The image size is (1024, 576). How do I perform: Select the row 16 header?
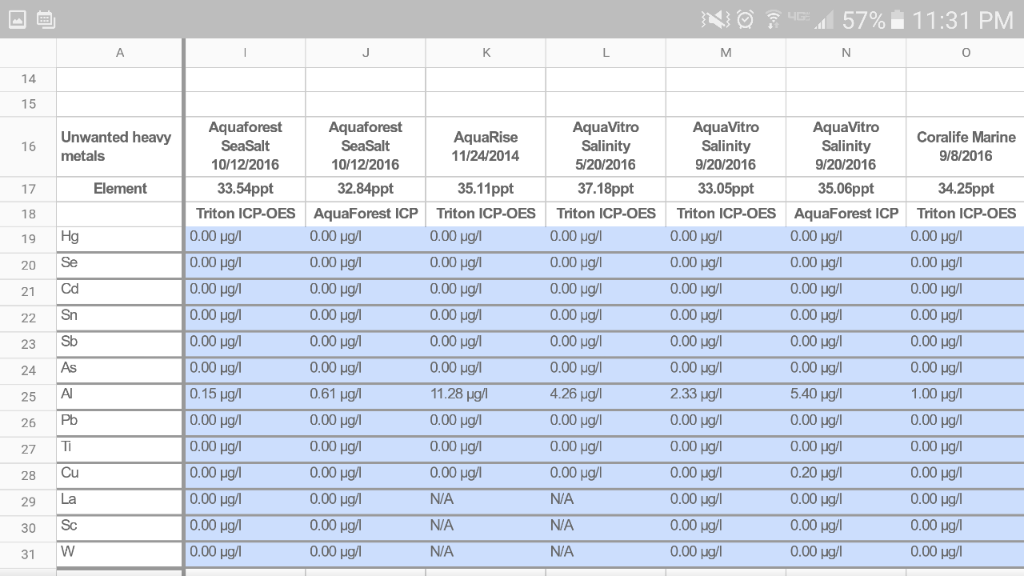click(28, 146)
